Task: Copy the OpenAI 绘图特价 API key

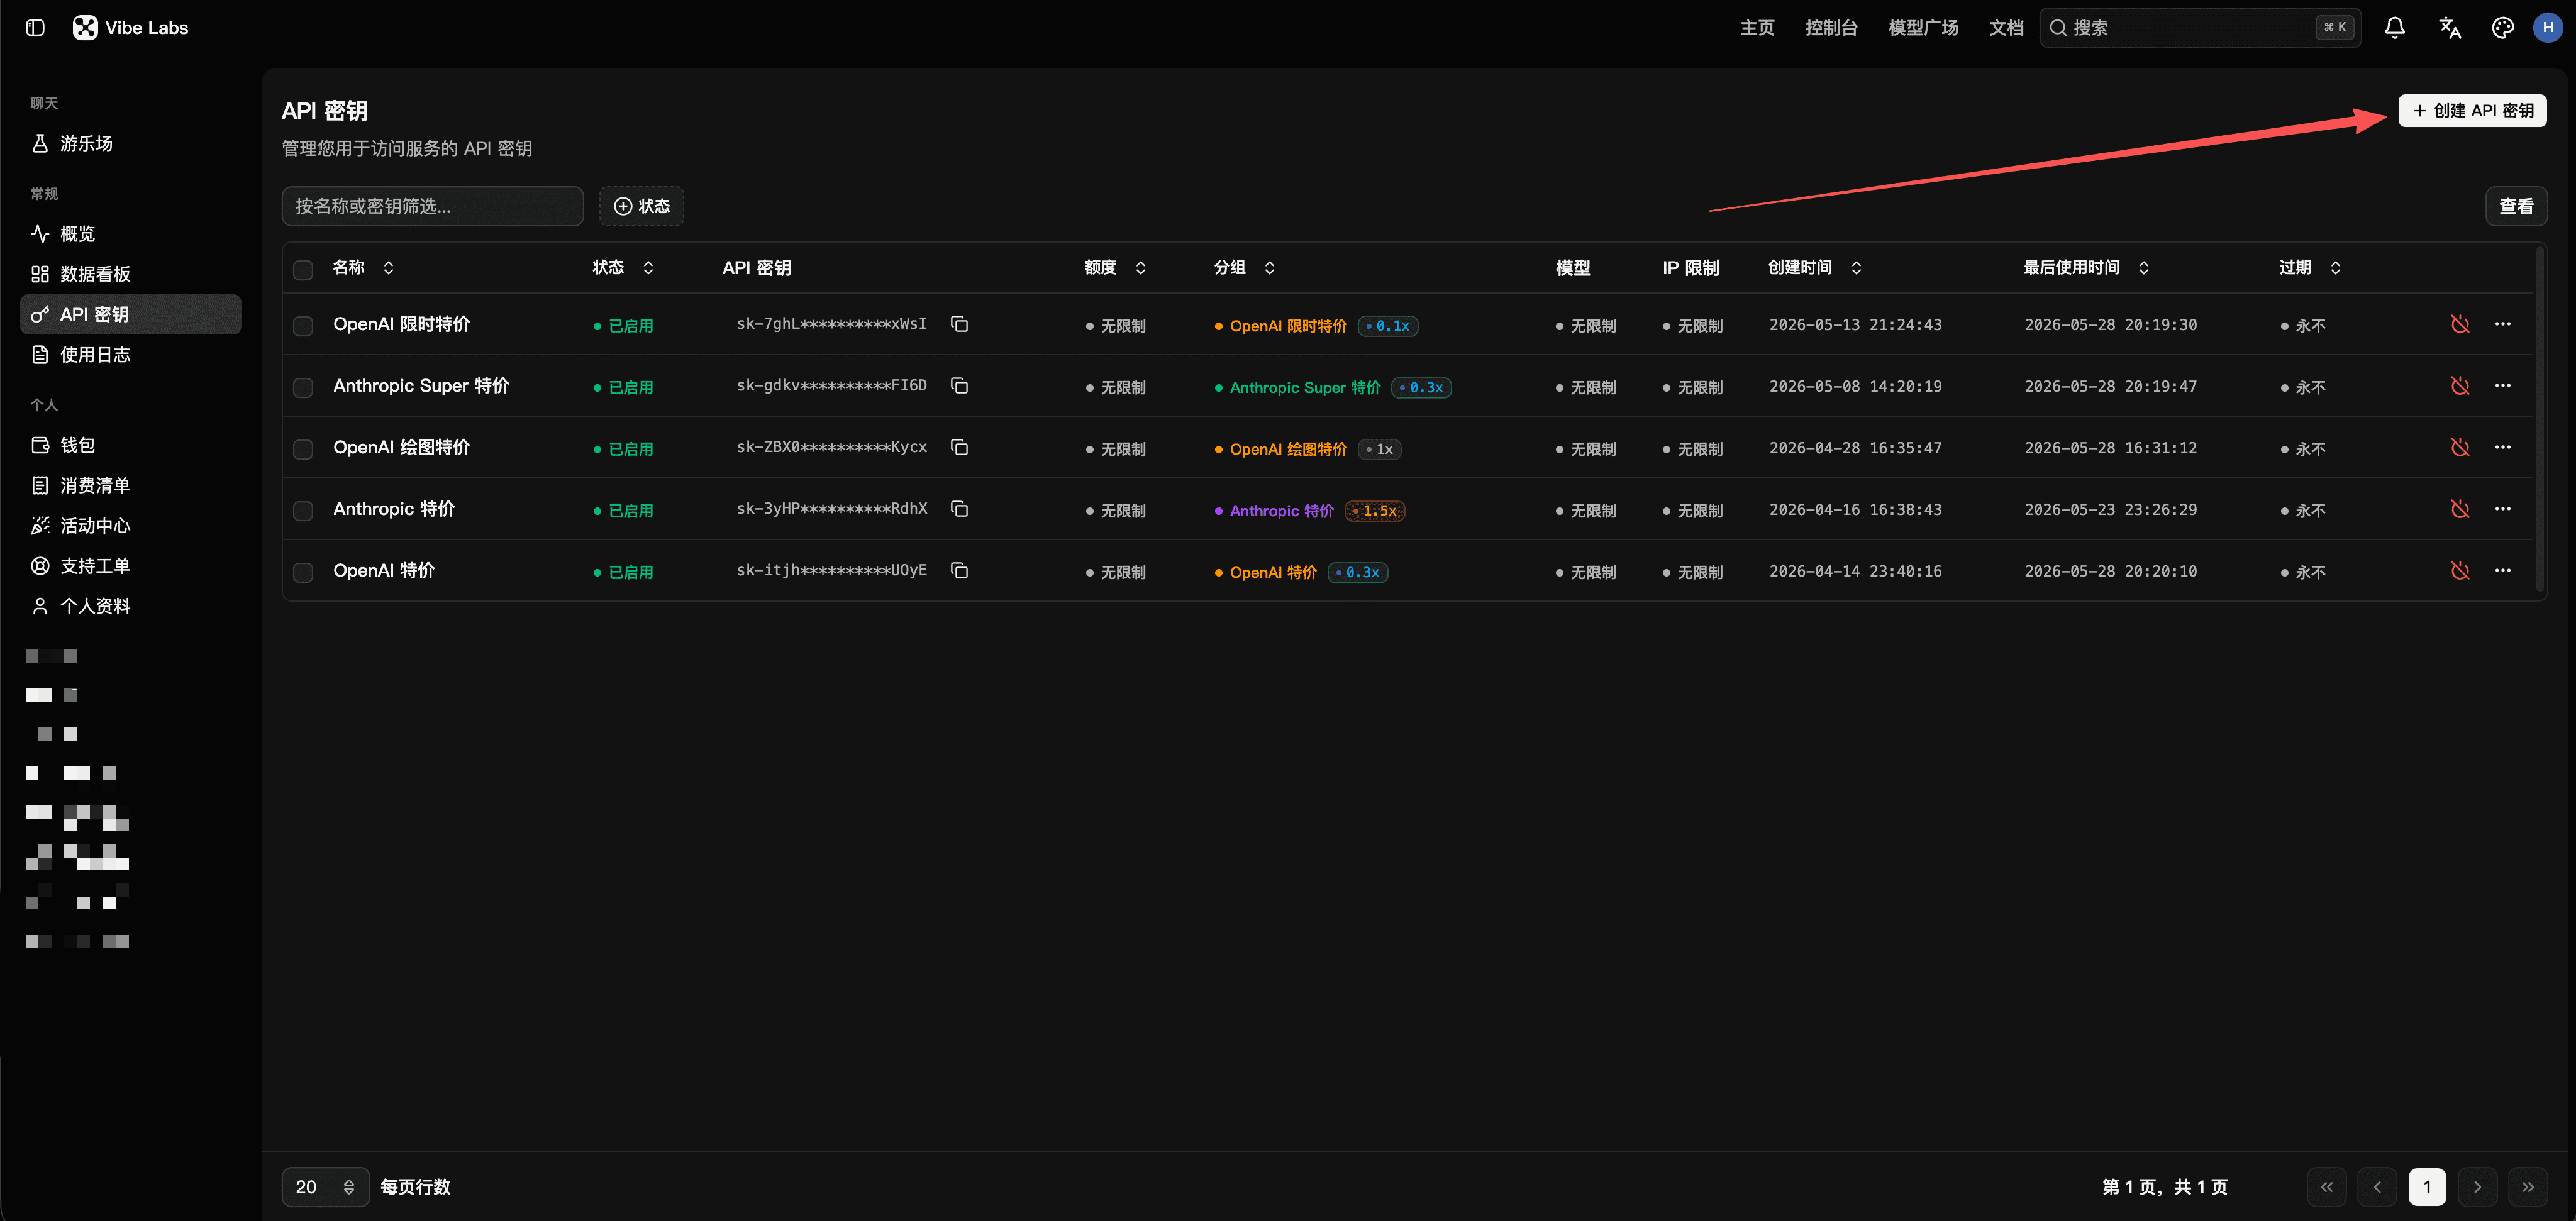Action: (959, 447)
